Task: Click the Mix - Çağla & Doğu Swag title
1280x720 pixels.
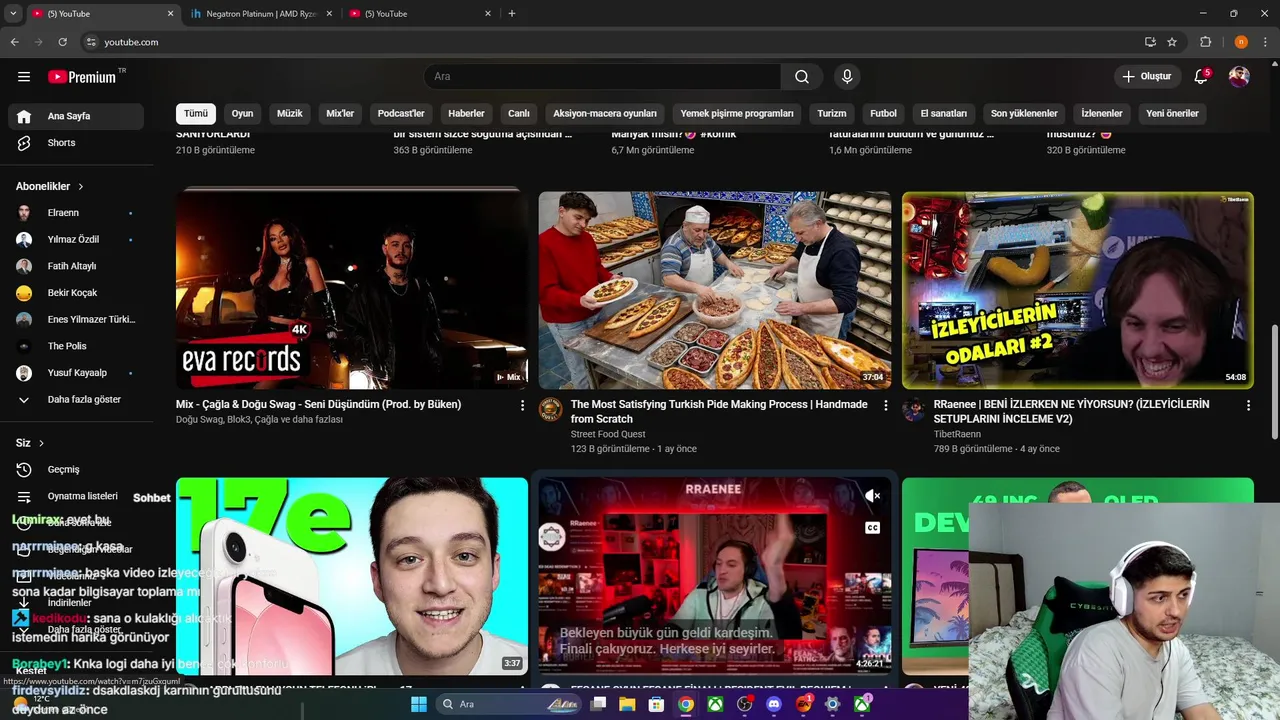Action: point(318,405)
